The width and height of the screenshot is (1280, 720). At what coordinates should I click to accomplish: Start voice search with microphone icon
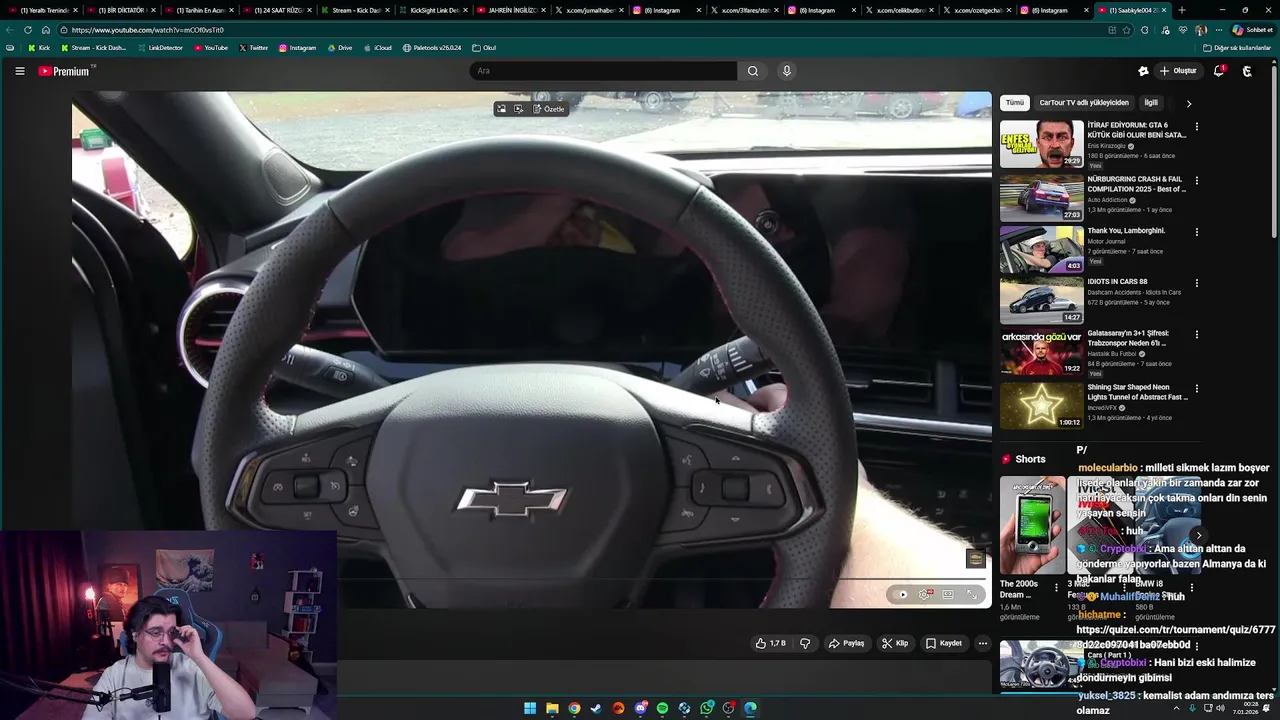[x=787, y=71]
